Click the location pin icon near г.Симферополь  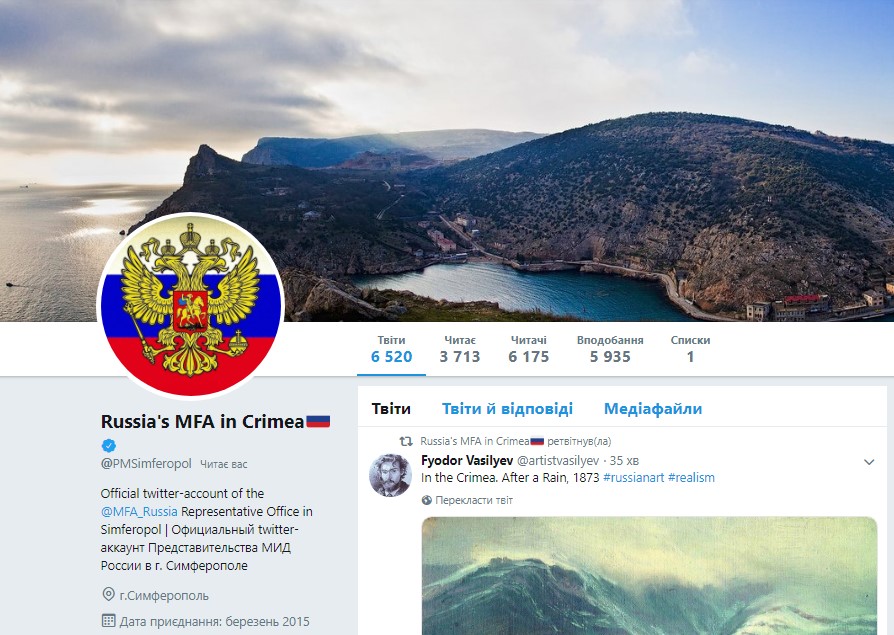click(108, 595)
